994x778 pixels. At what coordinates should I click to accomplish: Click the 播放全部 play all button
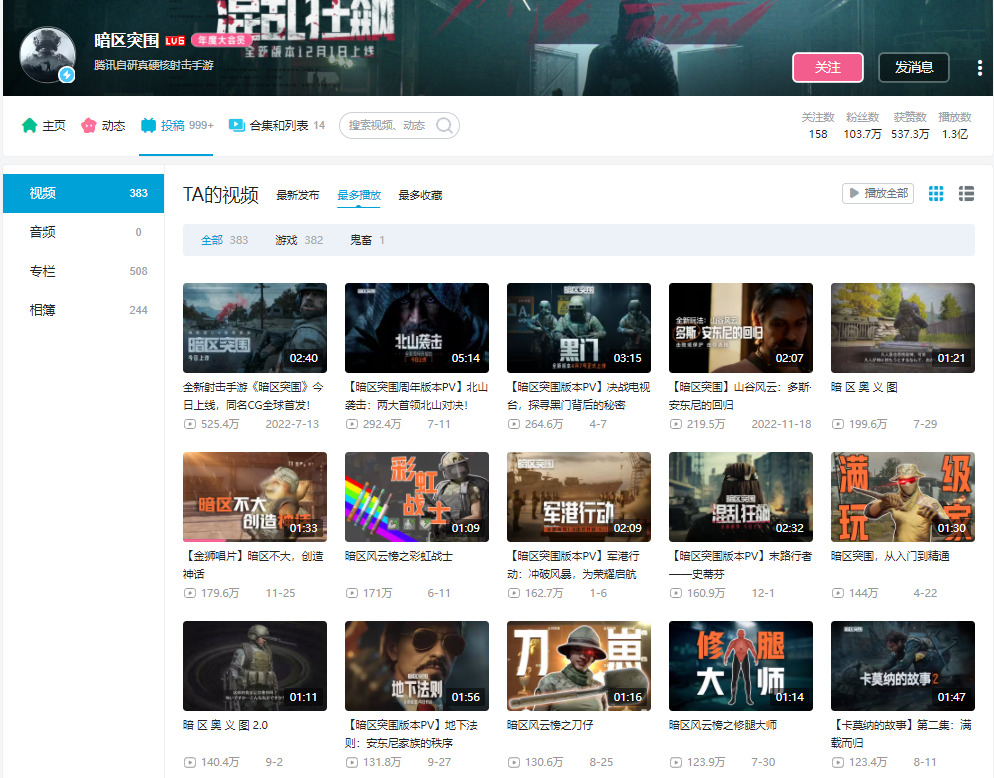point(878,193)
